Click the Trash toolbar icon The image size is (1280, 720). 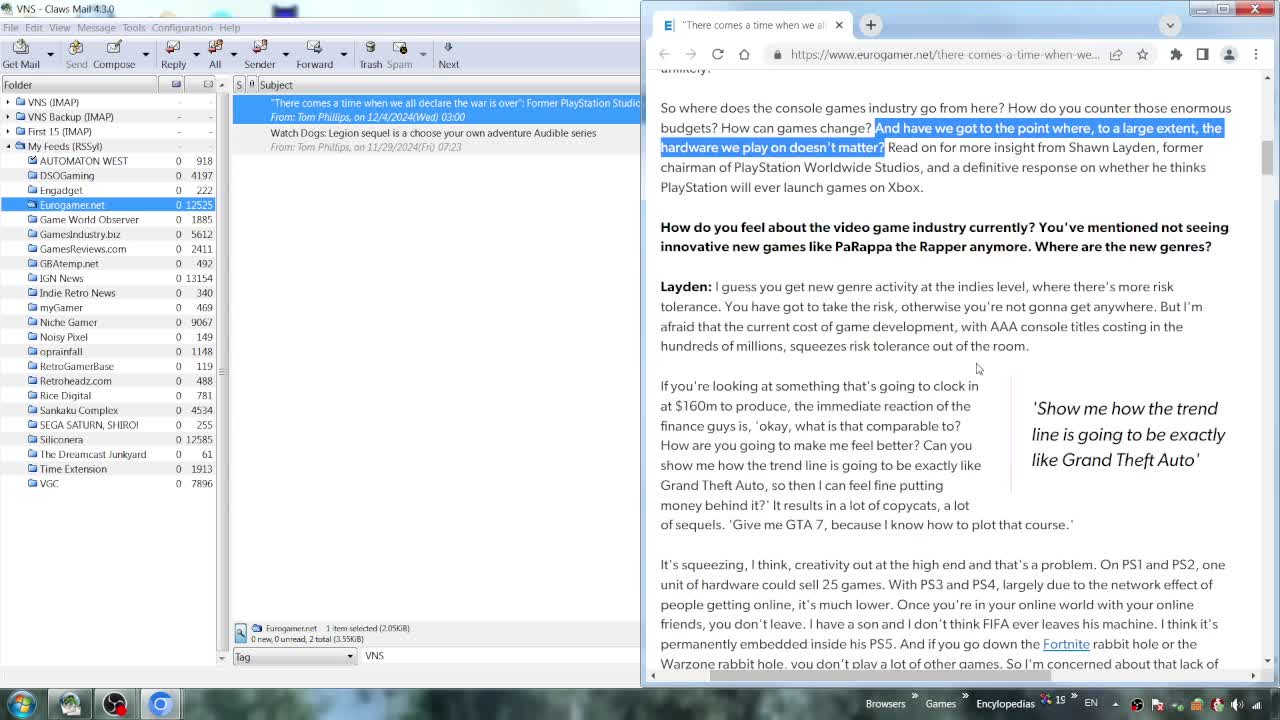point(370,54)
